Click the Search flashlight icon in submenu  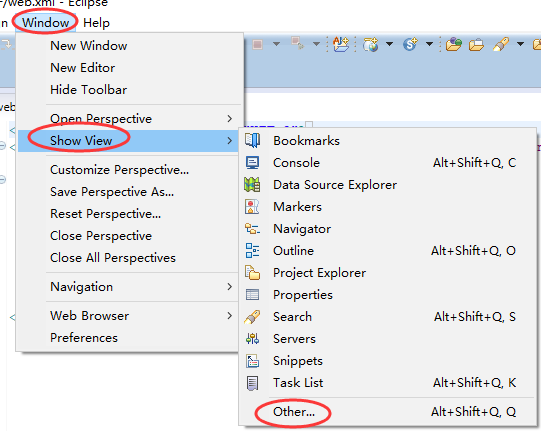pos(253,317)
